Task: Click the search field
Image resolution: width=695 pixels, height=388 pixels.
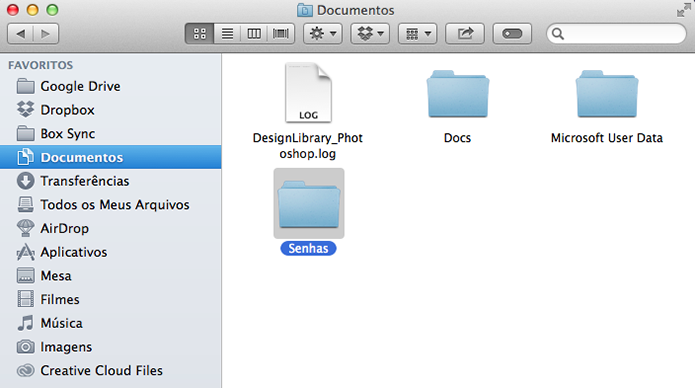Action: tap(616, 34)
